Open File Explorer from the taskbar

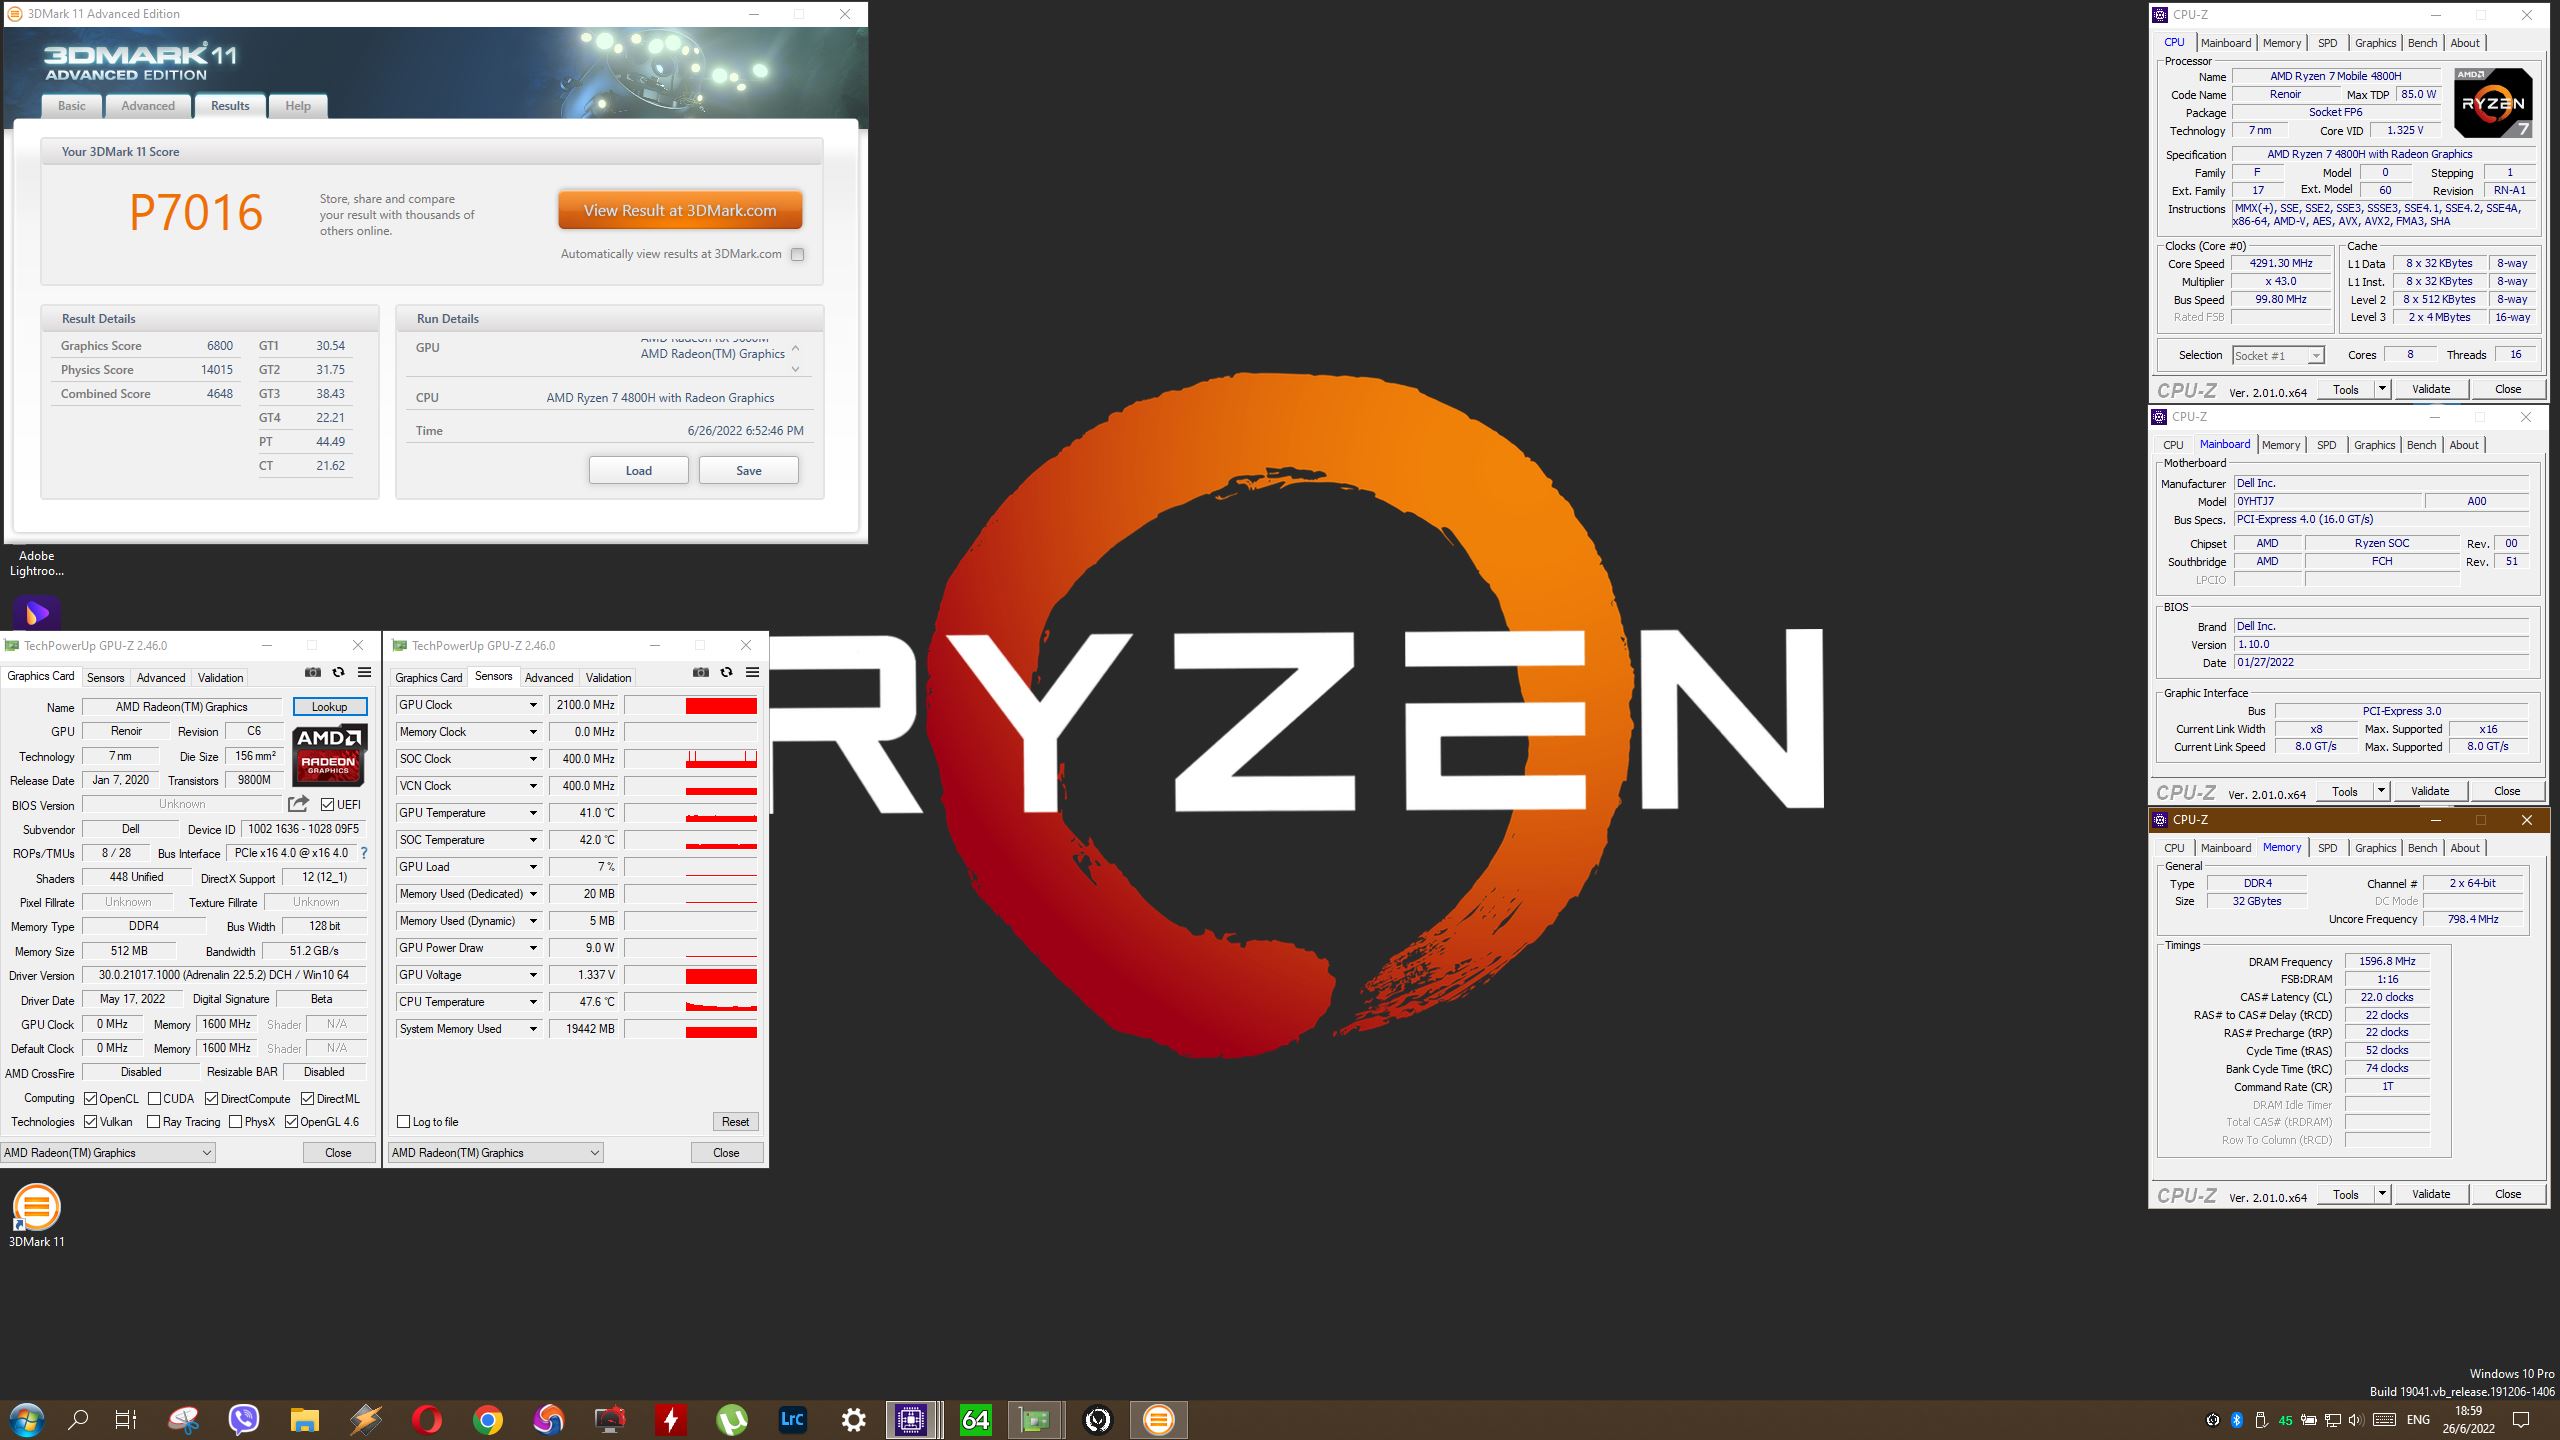pyautogui.click(x=304, y=1420)
